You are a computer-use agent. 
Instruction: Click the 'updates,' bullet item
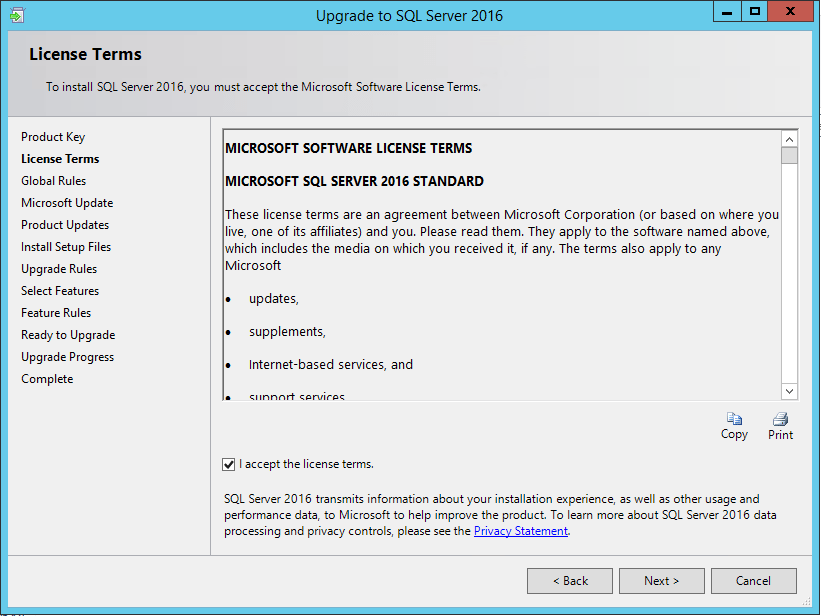(x=274, y=299)
